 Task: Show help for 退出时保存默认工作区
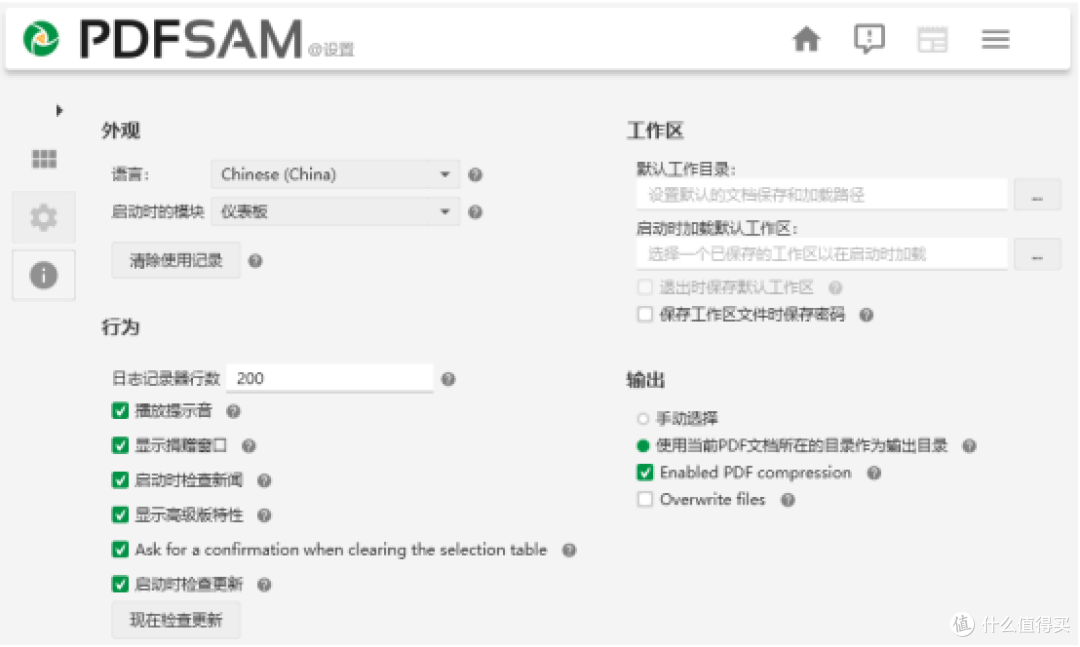coord(835,288)
